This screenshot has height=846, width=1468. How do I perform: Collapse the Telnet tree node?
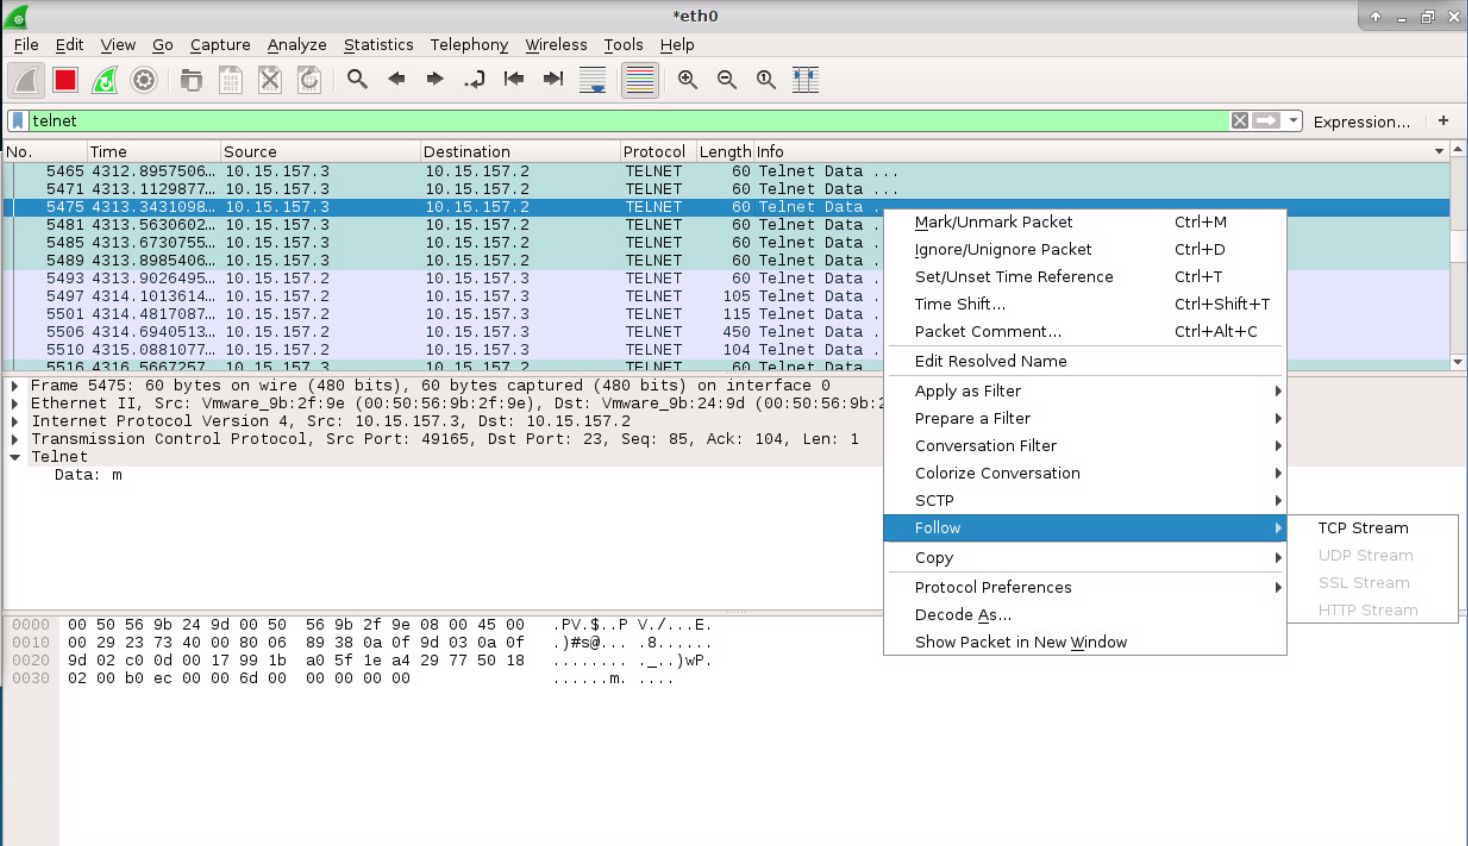tap(14, 457)
